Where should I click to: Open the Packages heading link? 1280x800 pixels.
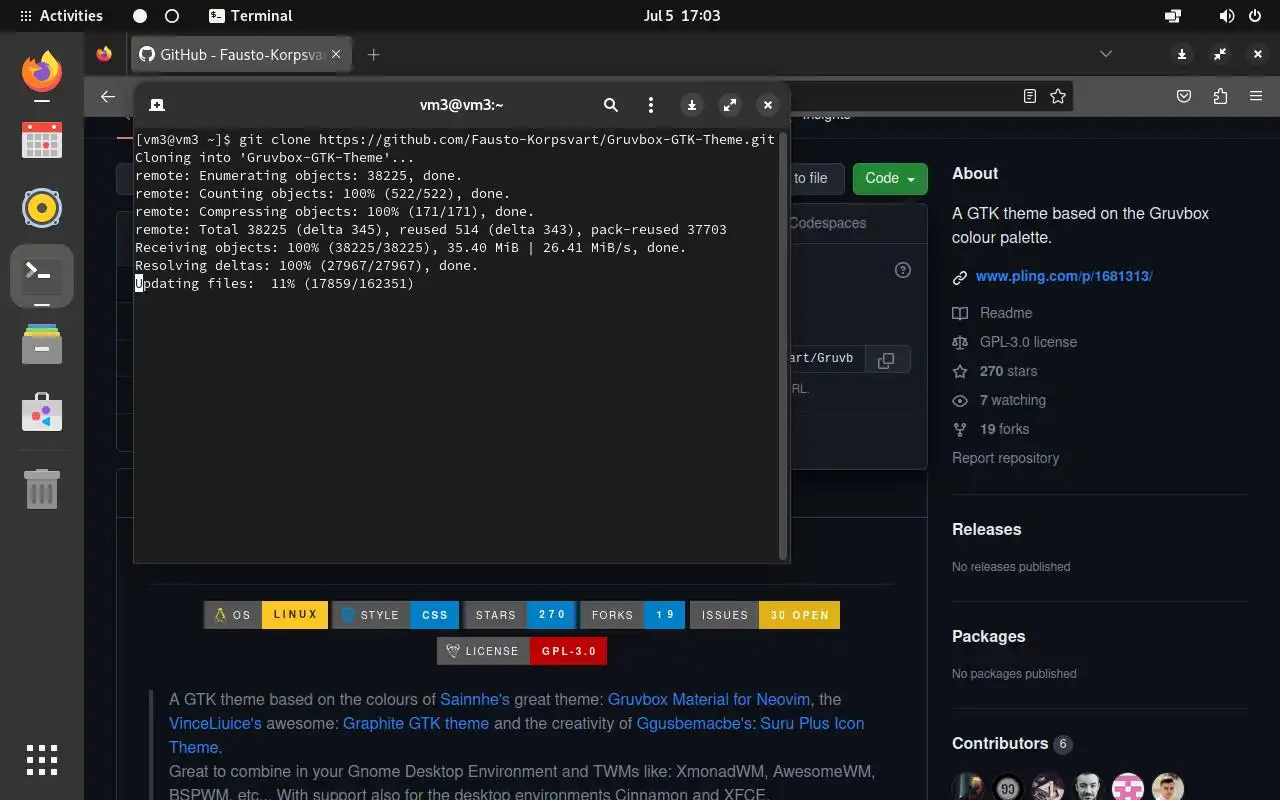click(988, 636)
